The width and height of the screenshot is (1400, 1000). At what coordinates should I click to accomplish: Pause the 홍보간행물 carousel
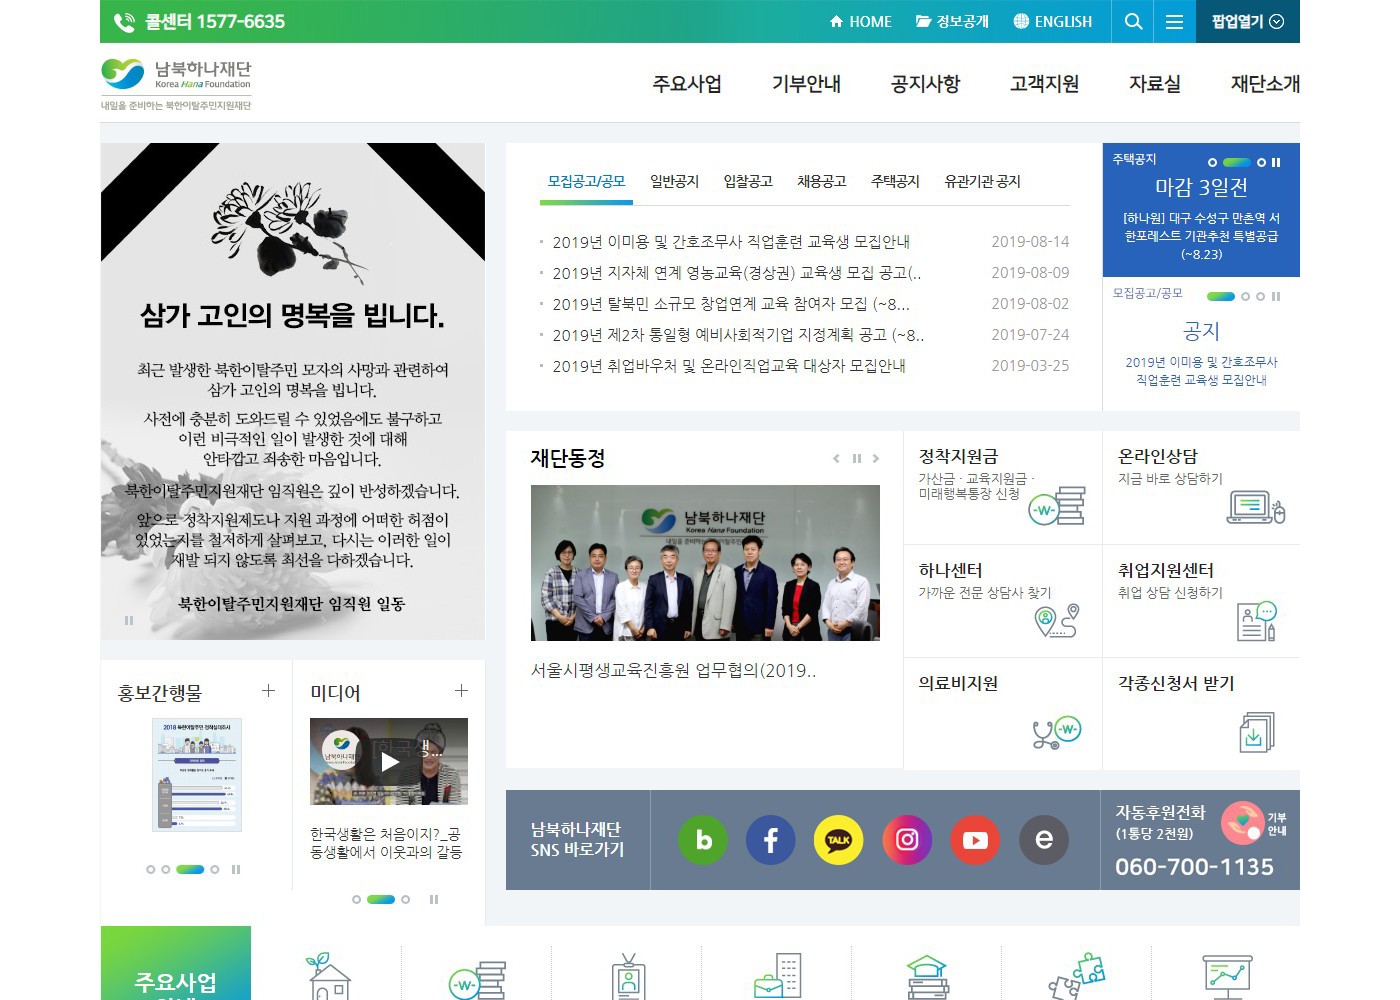236,870
